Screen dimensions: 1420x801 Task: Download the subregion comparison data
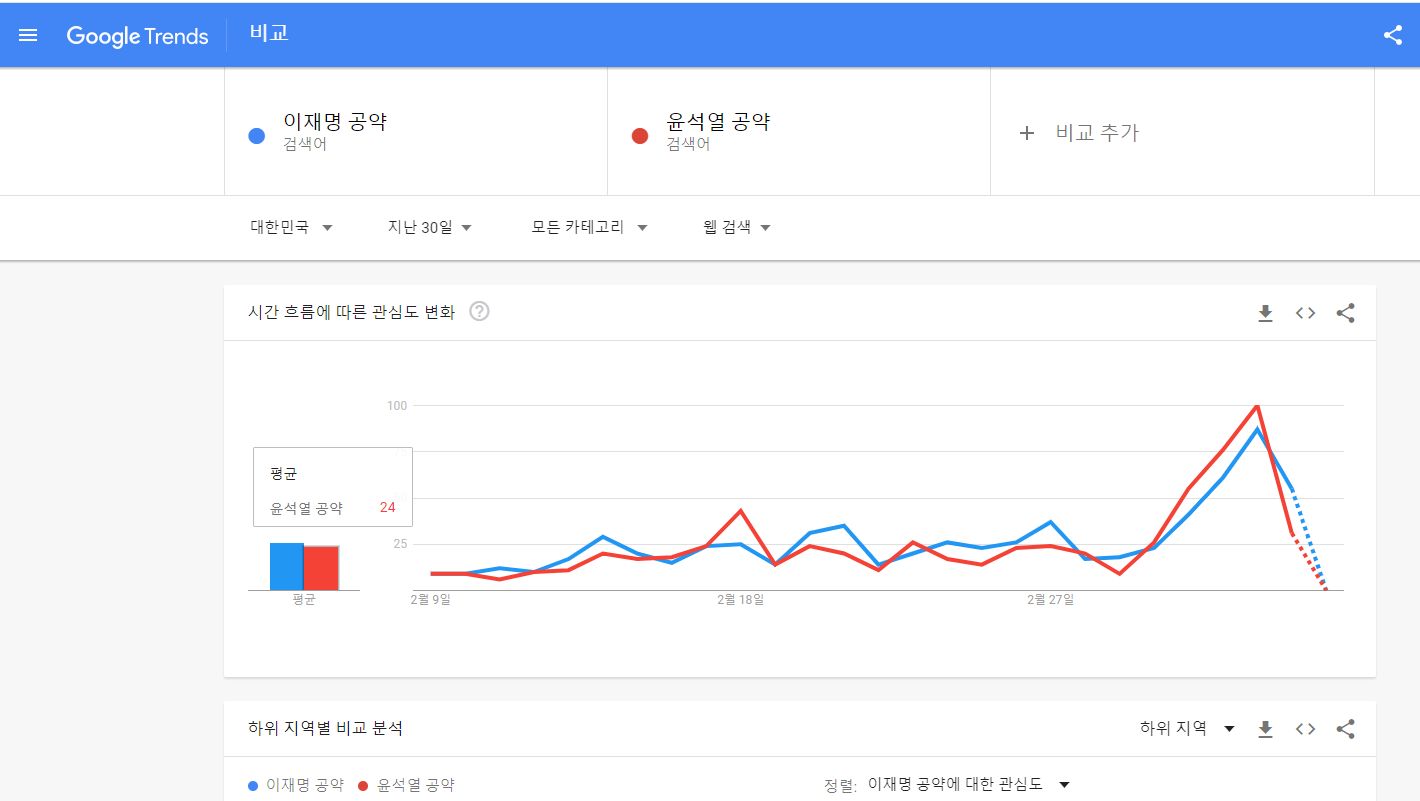tap(1265, 729)
